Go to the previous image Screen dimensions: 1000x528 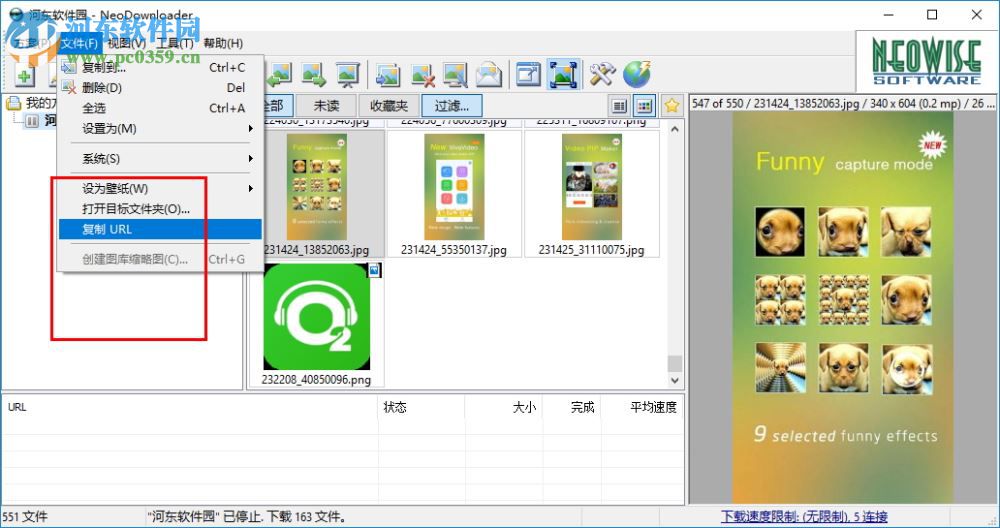pyautogui.click(x=279, y=74)
